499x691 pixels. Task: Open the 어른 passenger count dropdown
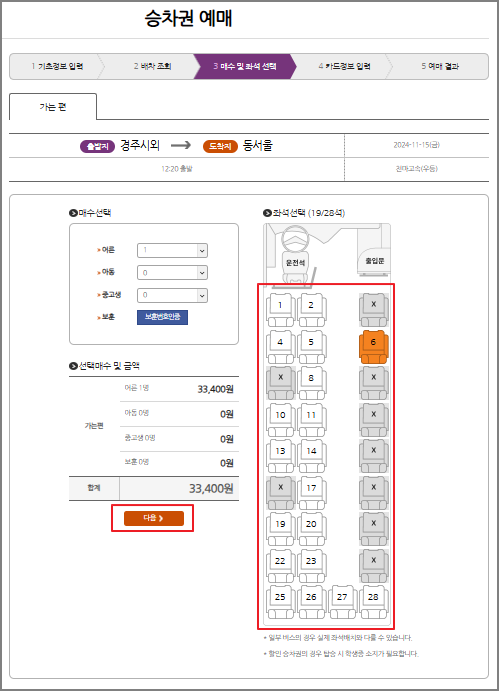(x=172, y=250)
